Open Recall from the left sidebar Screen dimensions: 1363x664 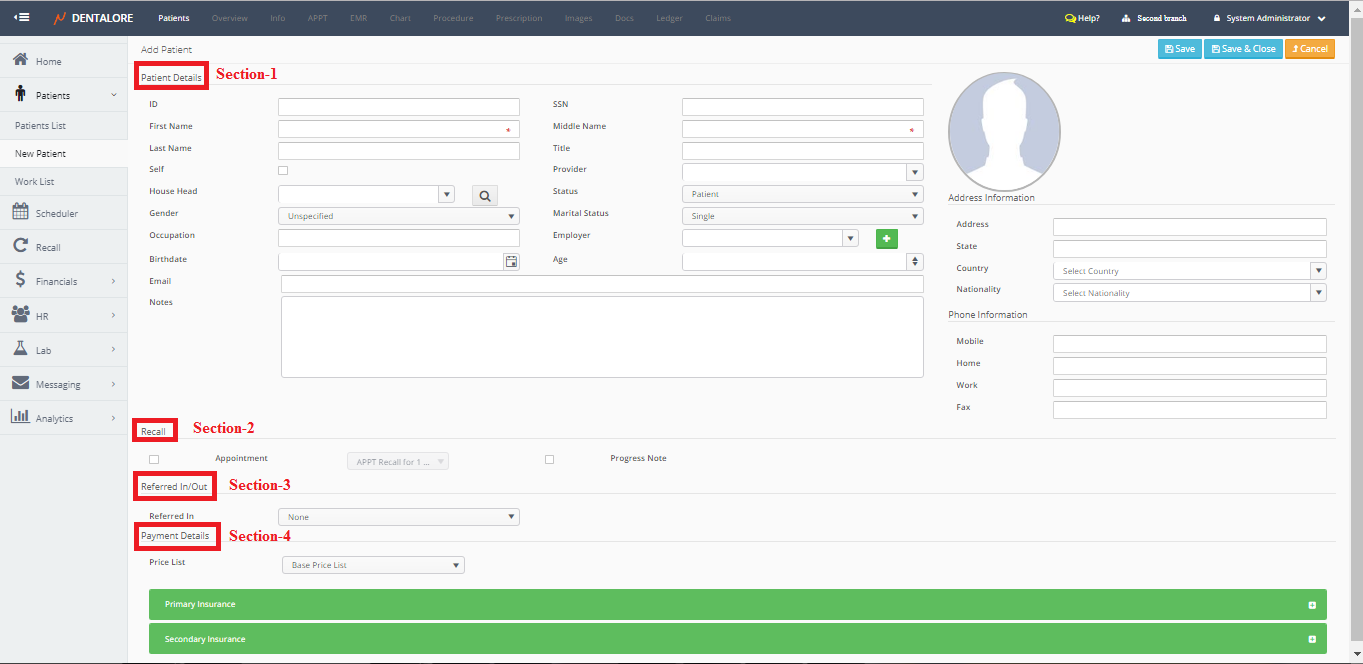point(48,247)
